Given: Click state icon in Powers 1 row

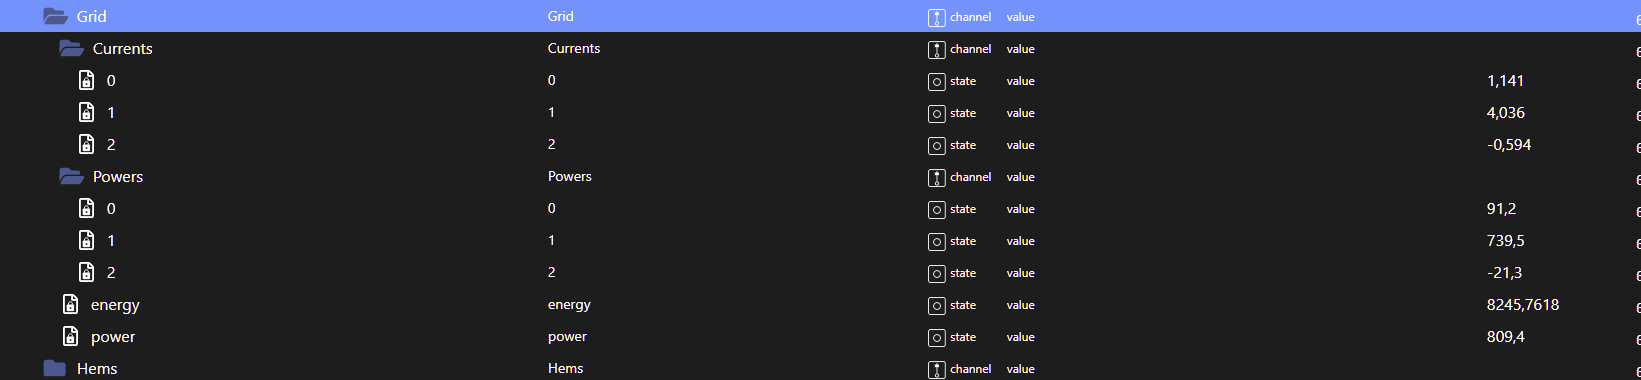Looking at the screenshot, I should (937, 241).
